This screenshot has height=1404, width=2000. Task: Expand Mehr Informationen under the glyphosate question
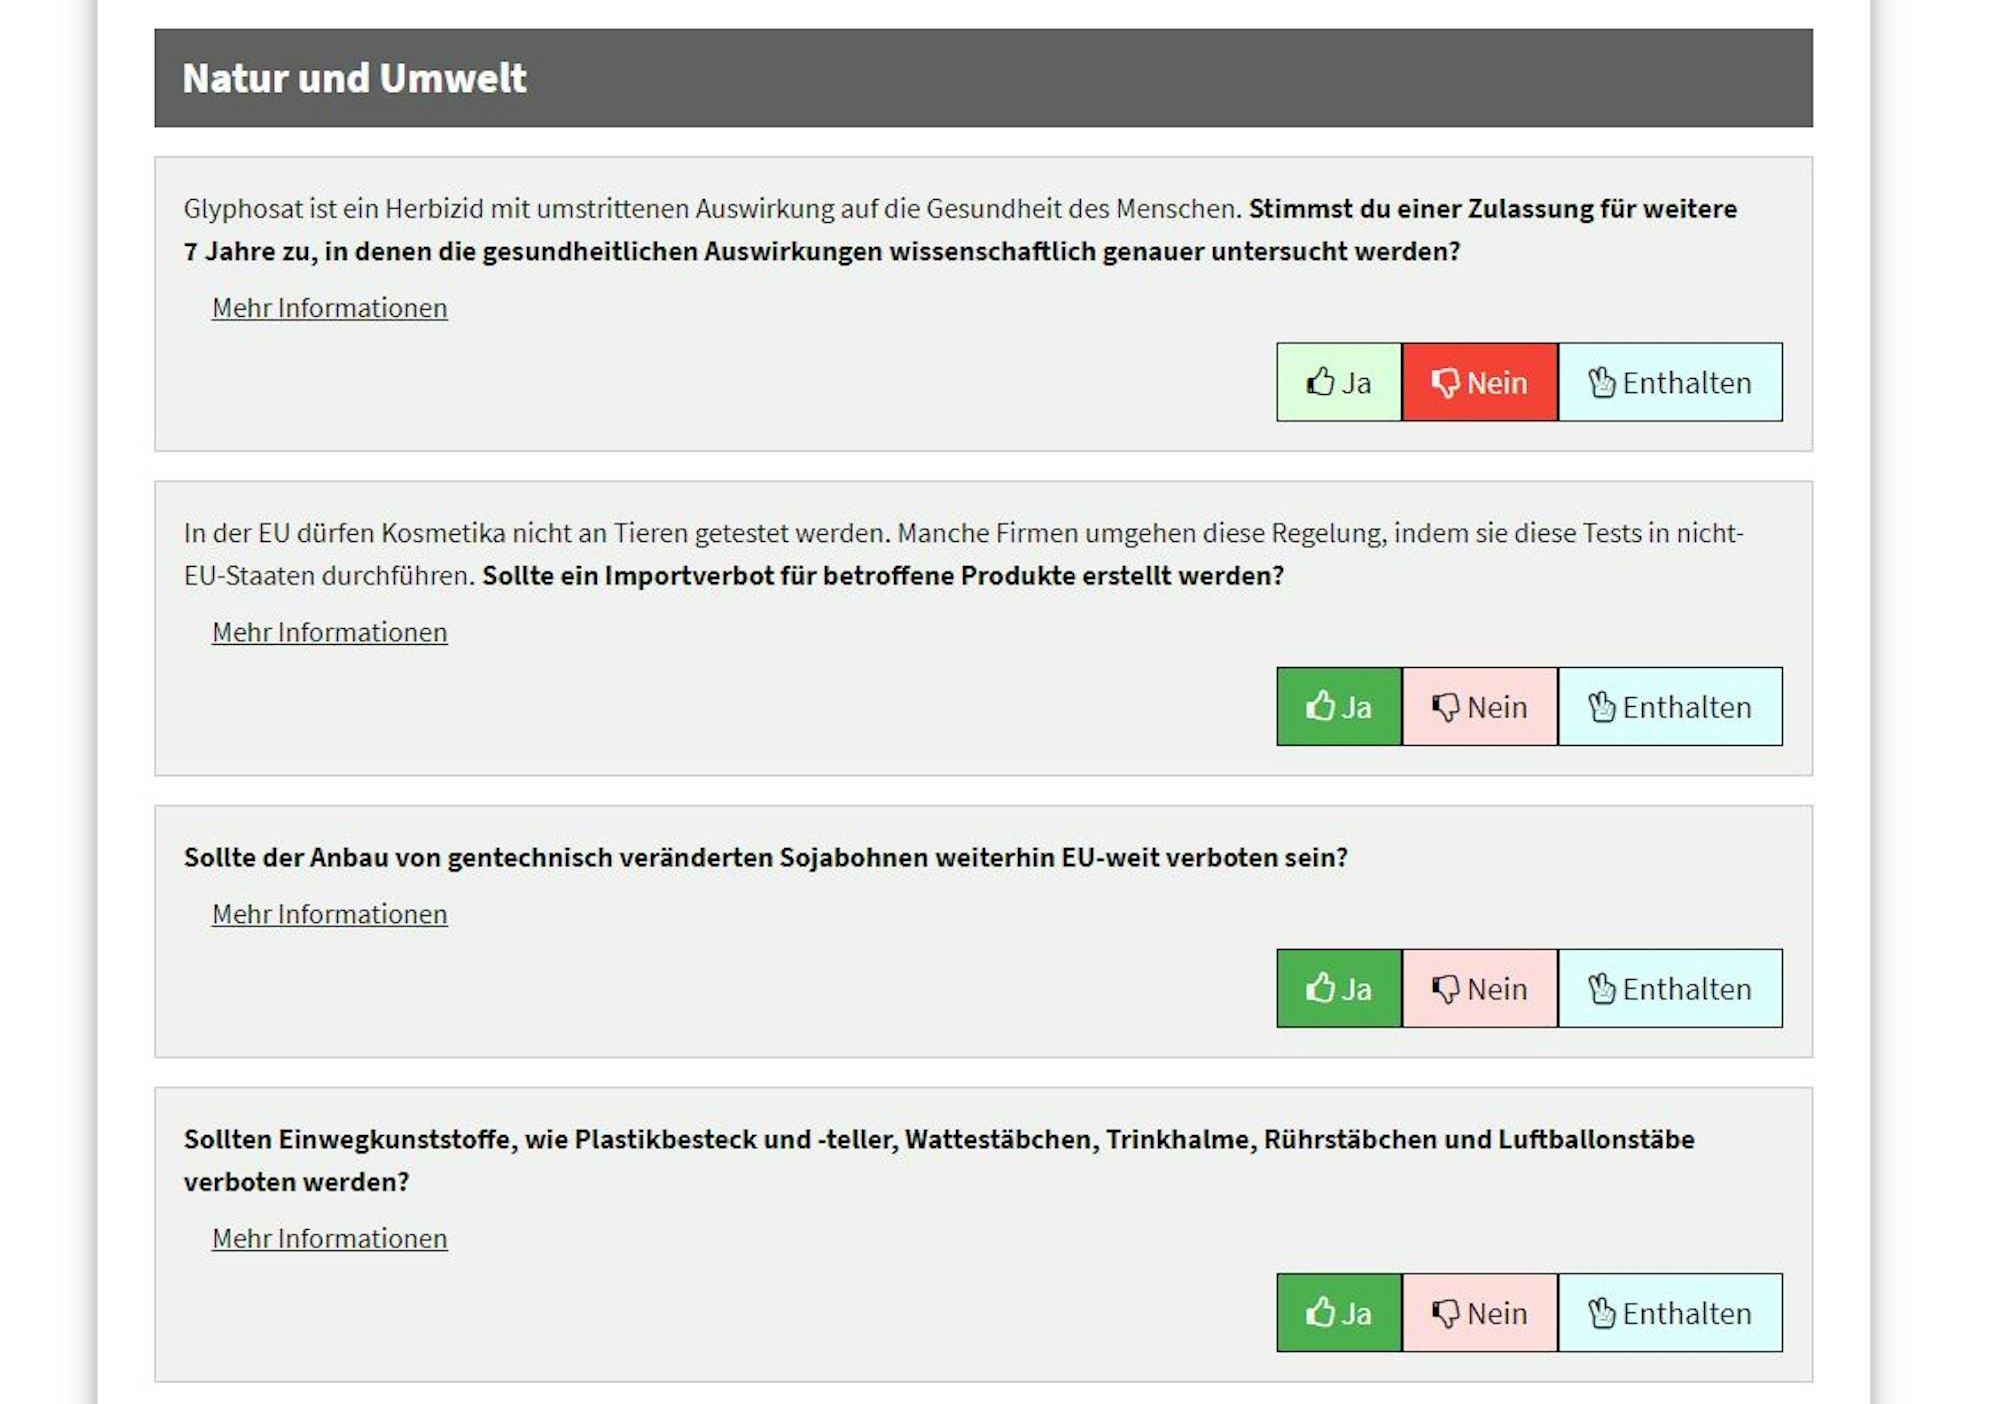pyautogui.click(x=328, y=308)
